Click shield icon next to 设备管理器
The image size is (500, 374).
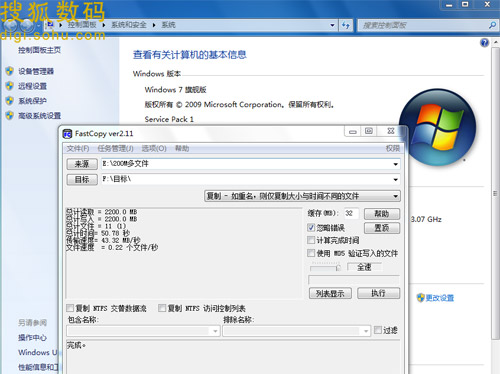click(x=9, y=71)
